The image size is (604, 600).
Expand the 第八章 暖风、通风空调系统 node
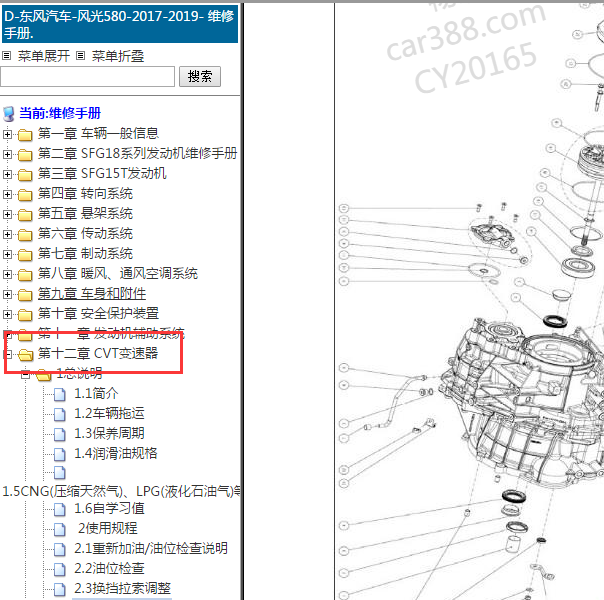pyautogui.click(x=7, y=274)
